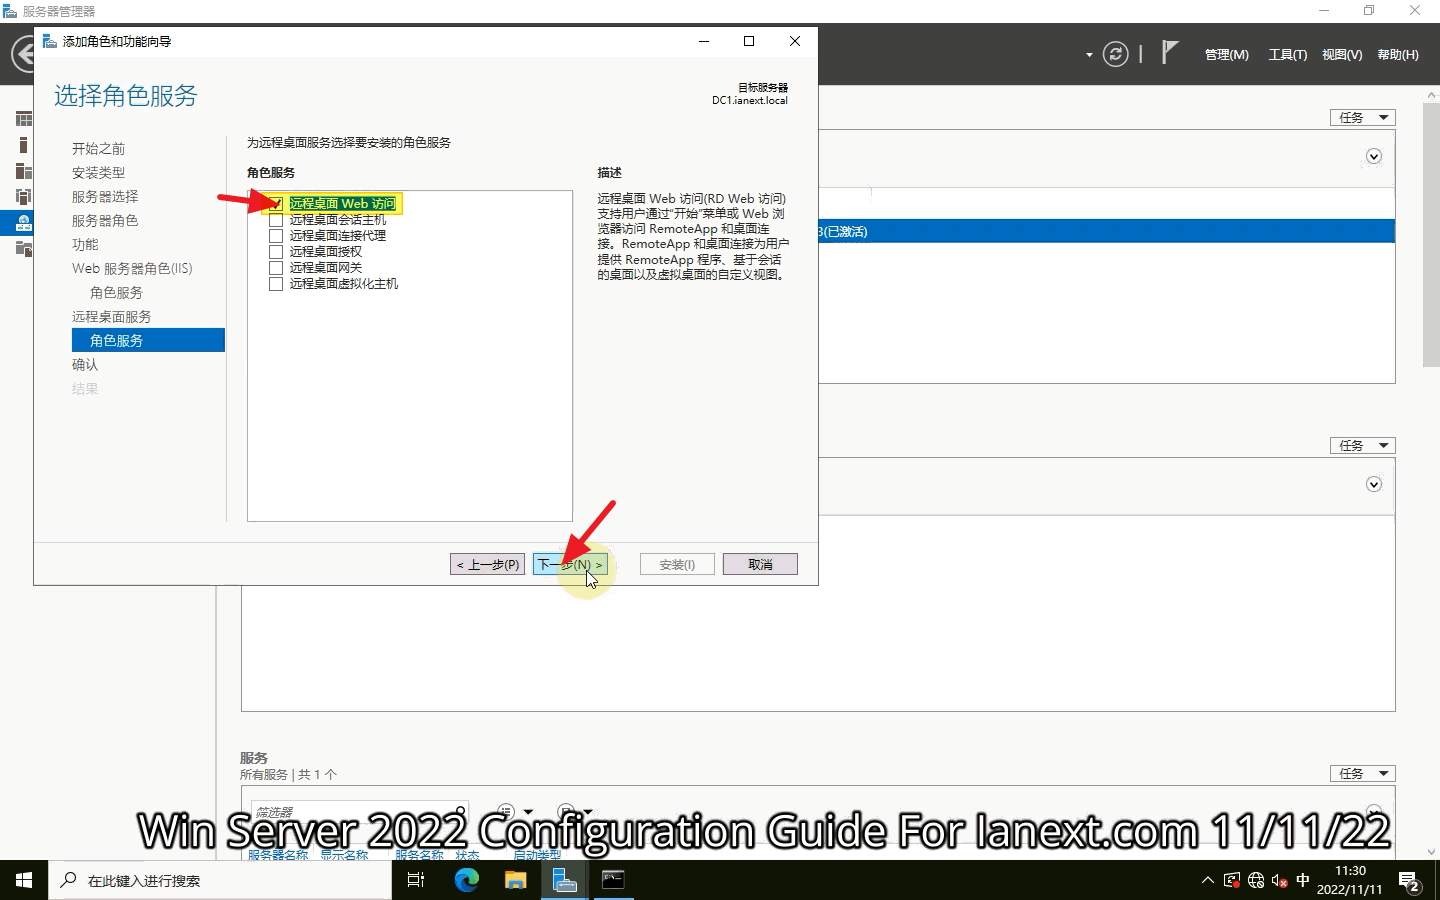Go to 安装类型 wizard step
The image size is (1440, 900).
pyautogui.click(x=98, y=172)
